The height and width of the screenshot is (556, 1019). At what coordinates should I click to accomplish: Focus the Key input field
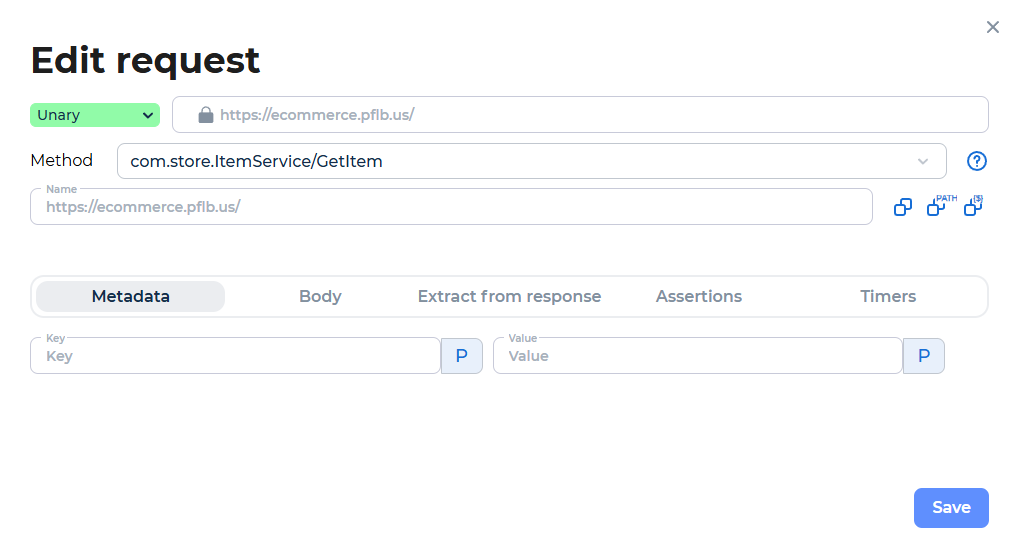click(235, 356)
